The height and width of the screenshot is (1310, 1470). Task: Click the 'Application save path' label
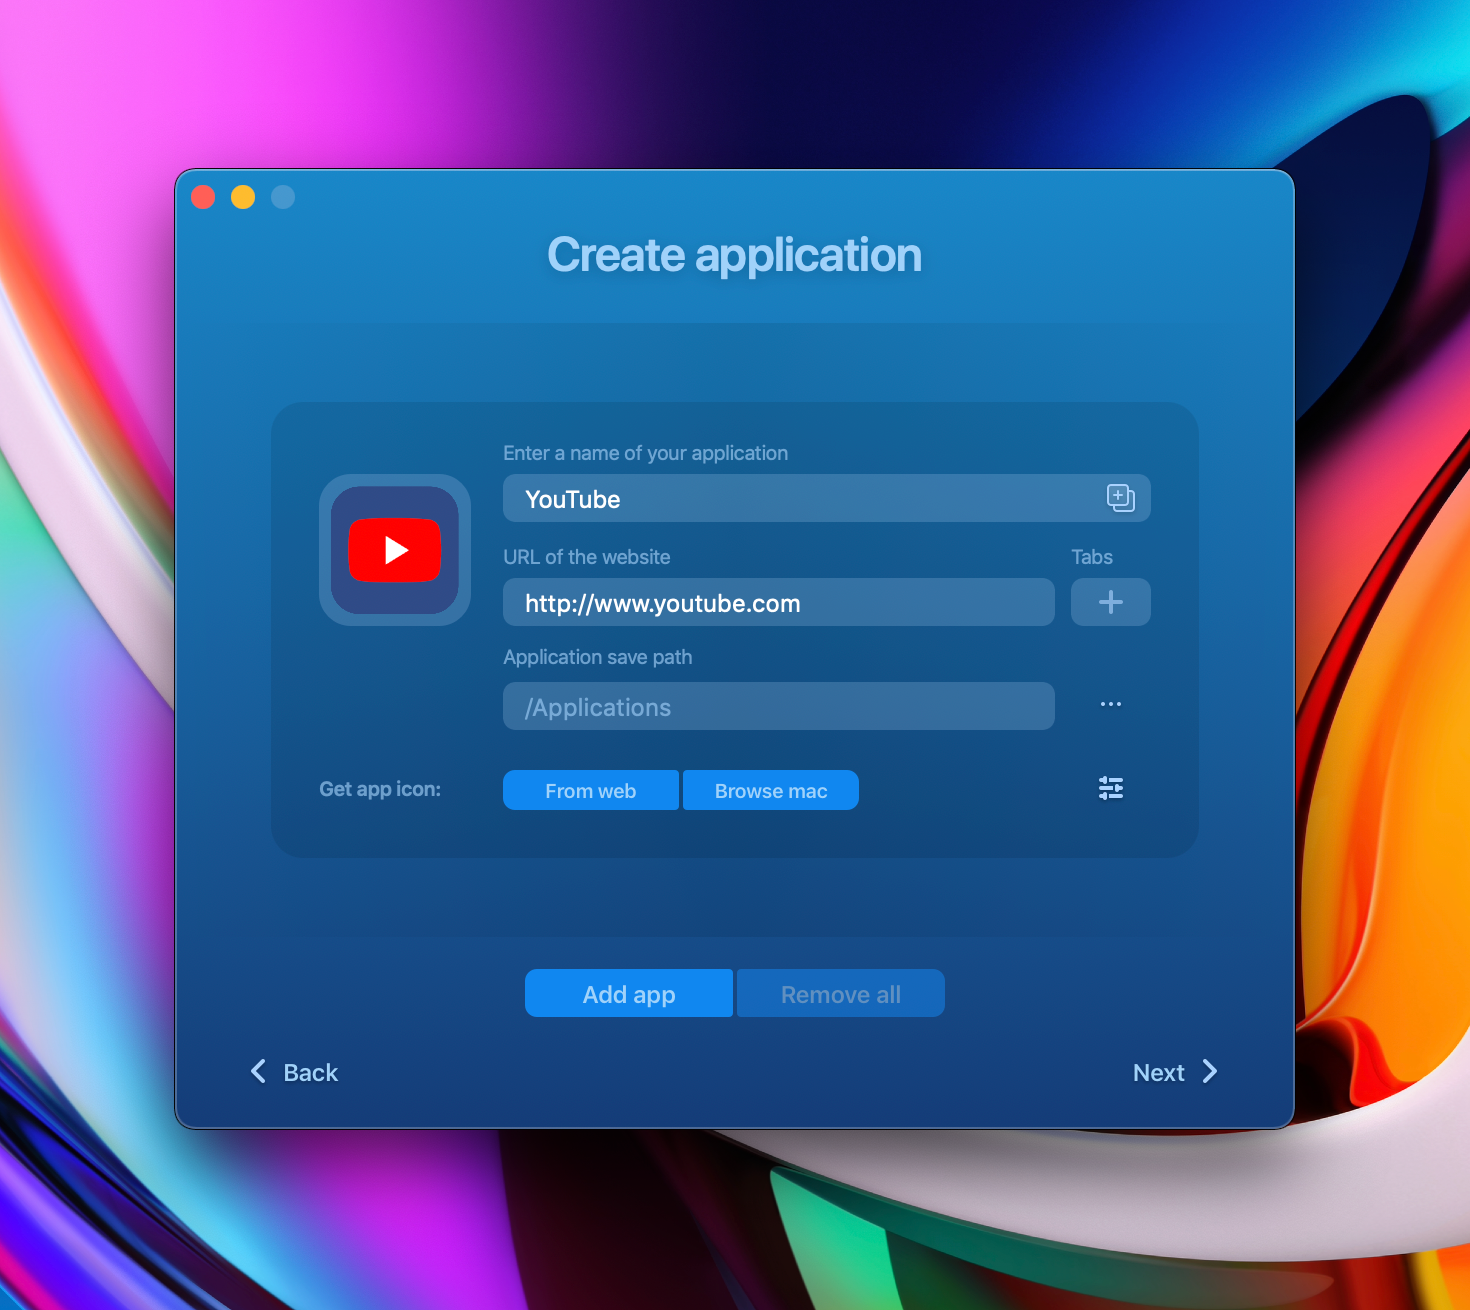pos(598,657)
